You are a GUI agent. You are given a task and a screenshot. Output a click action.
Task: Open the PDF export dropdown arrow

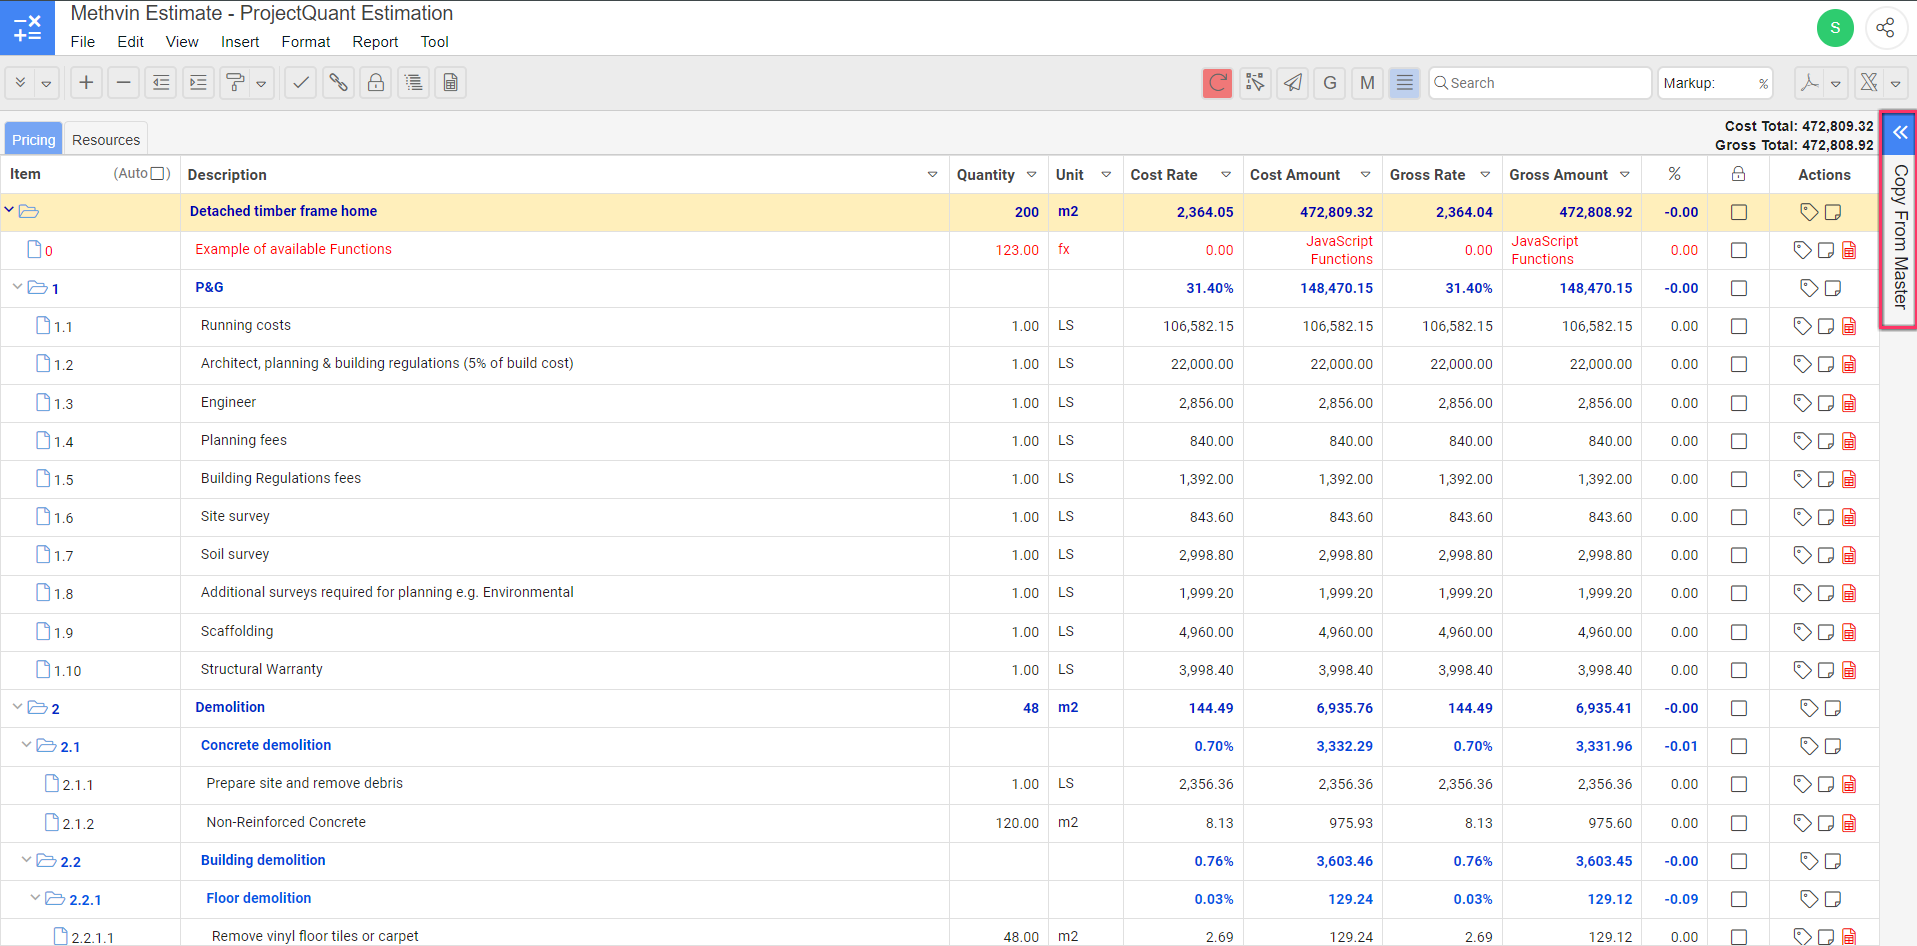(1836, 84)
